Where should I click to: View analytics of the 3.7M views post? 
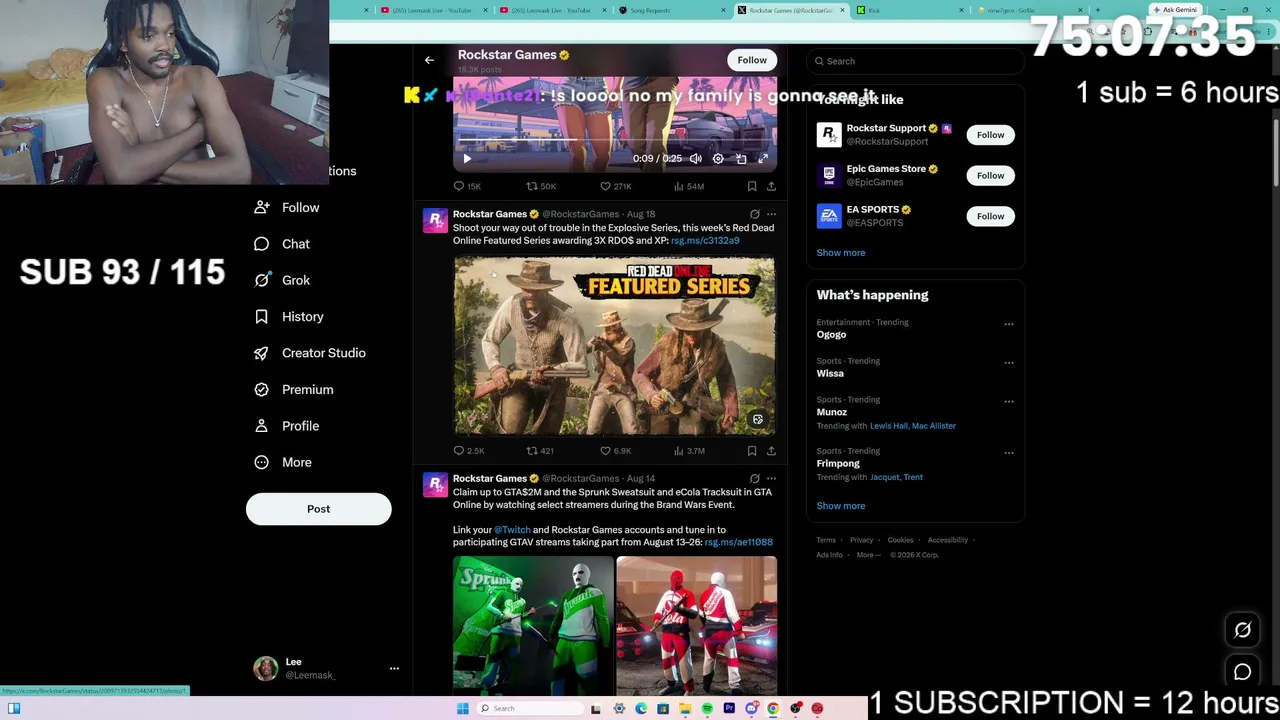click(x=689, y=451)
